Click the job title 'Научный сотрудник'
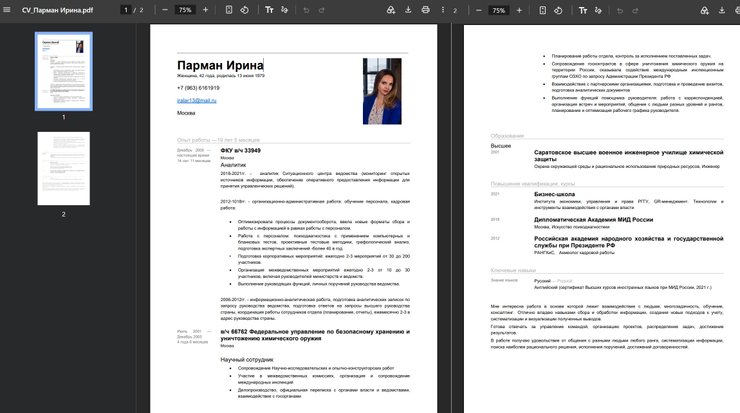 tap(247, 360)
